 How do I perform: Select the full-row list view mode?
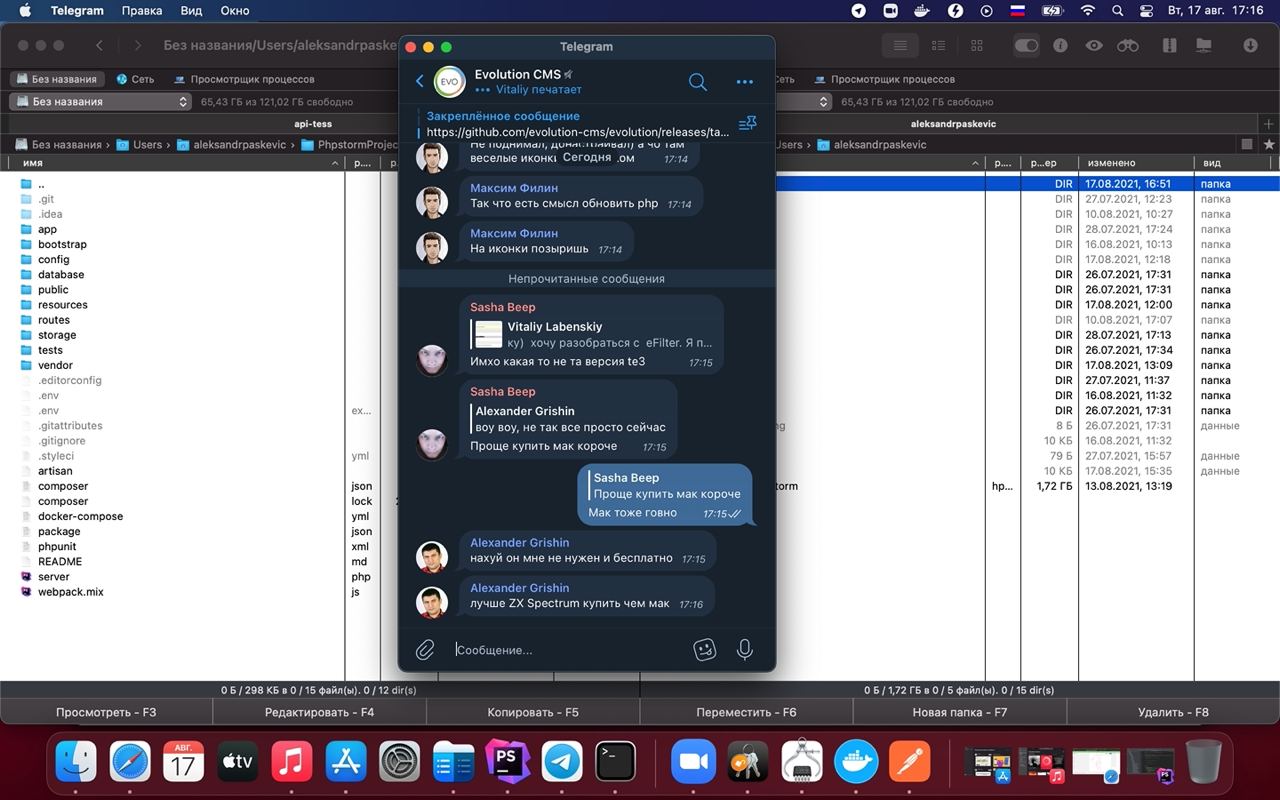tap(900, 46)
